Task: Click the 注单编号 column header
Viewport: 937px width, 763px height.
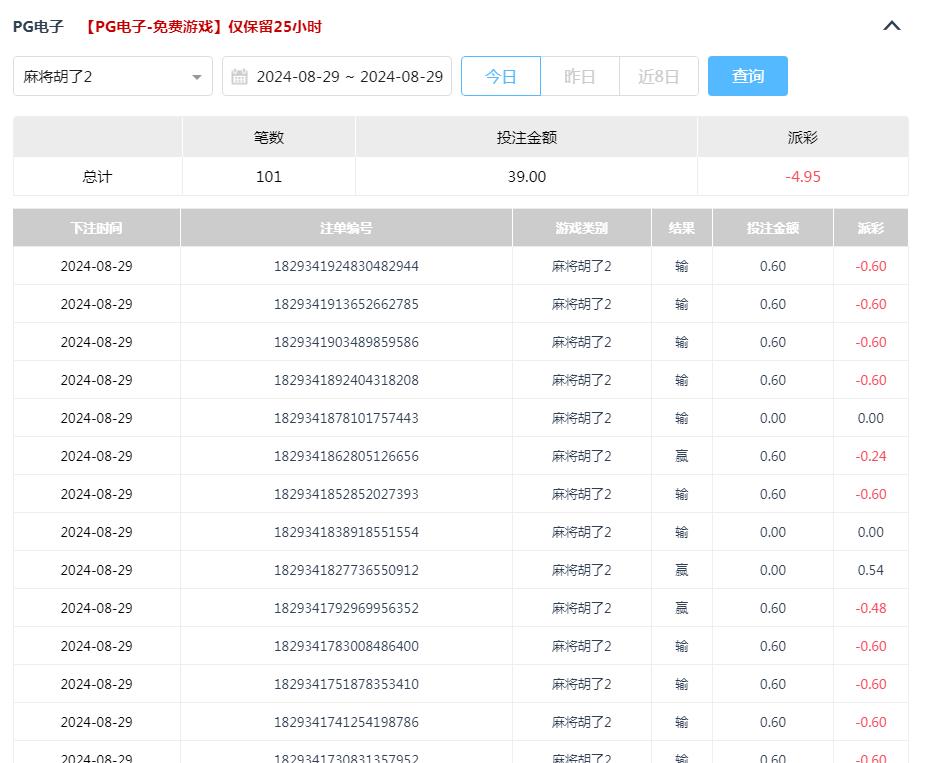Action: click(x=345, y=227)
